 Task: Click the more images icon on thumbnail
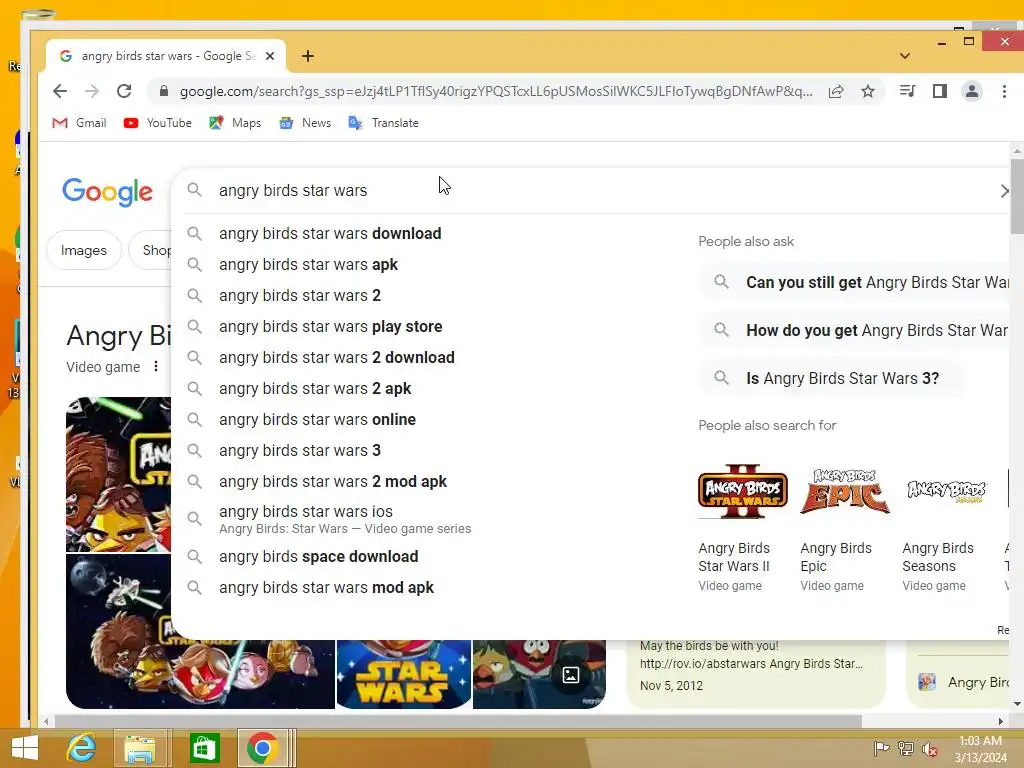pos(571,675)
